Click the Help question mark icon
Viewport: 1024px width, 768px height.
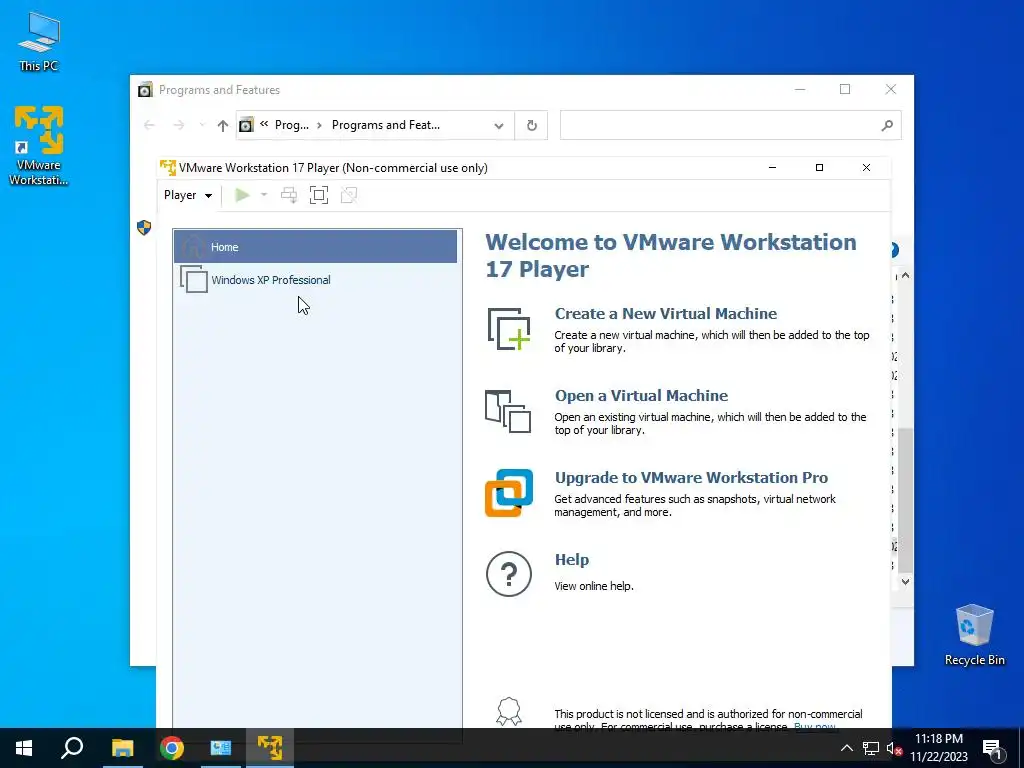click(509, 574)
